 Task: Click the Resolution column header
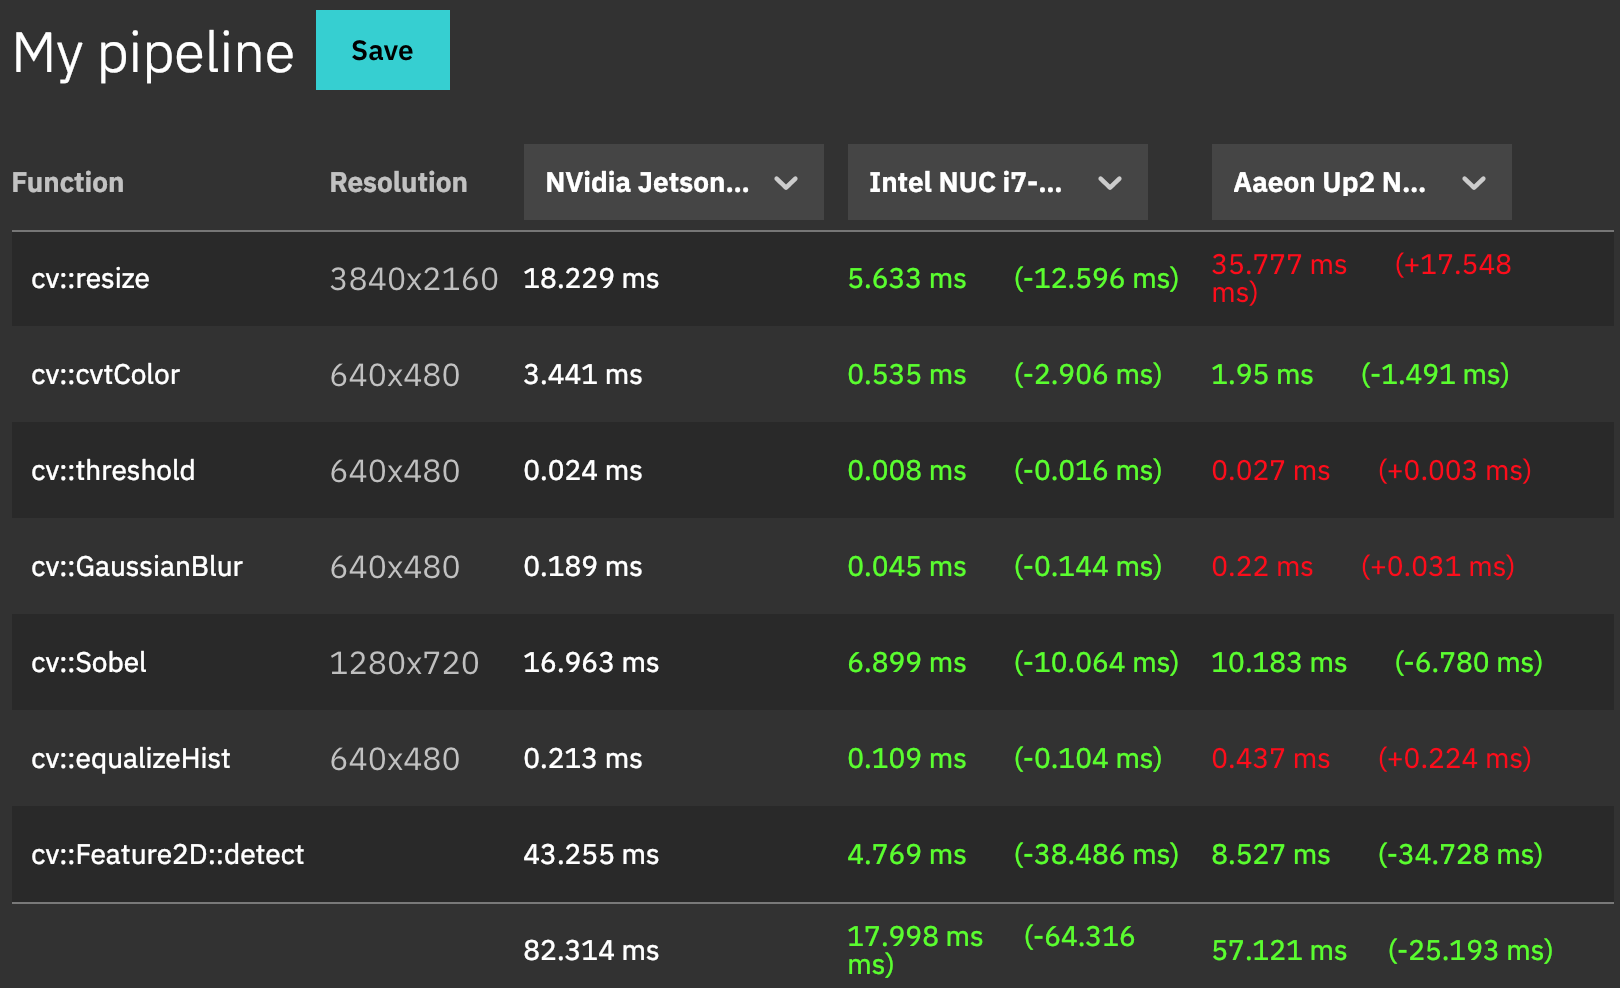click(398, 182)
